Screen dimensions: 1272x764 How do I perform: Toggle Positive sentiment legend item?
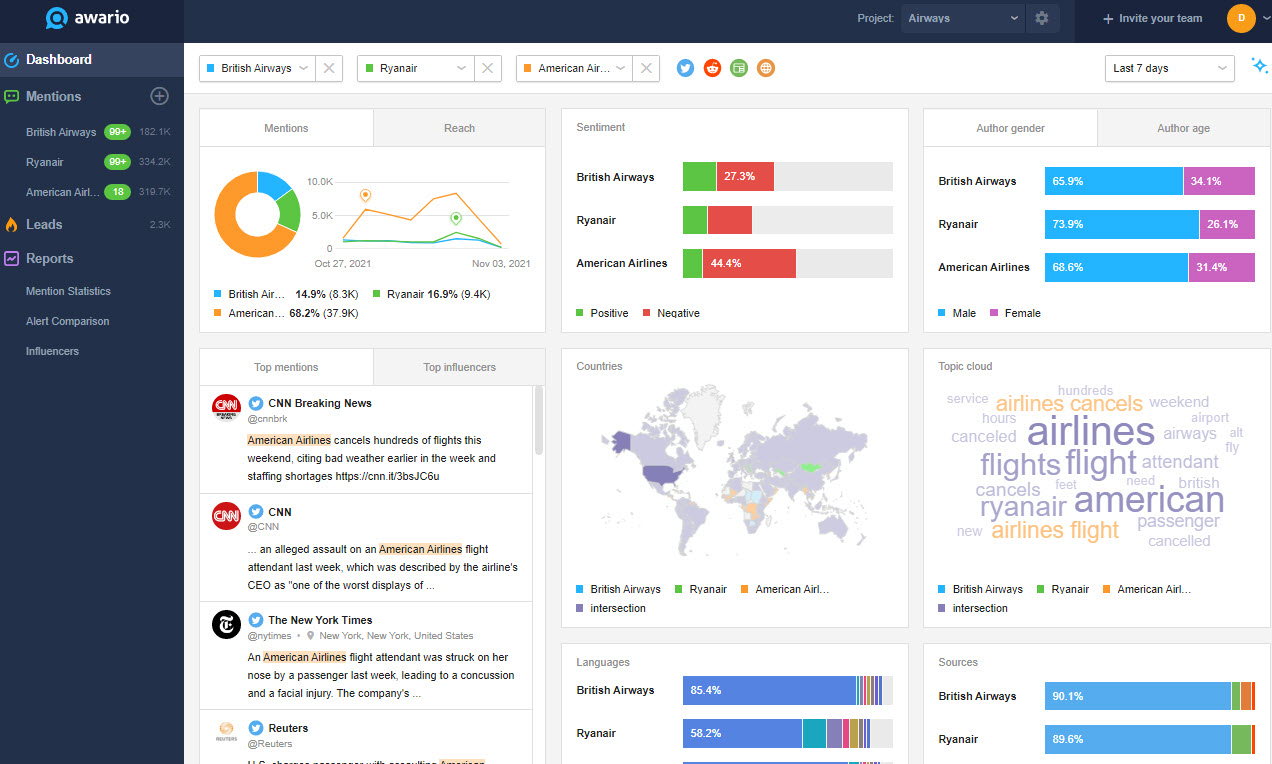tap(602, 313)
